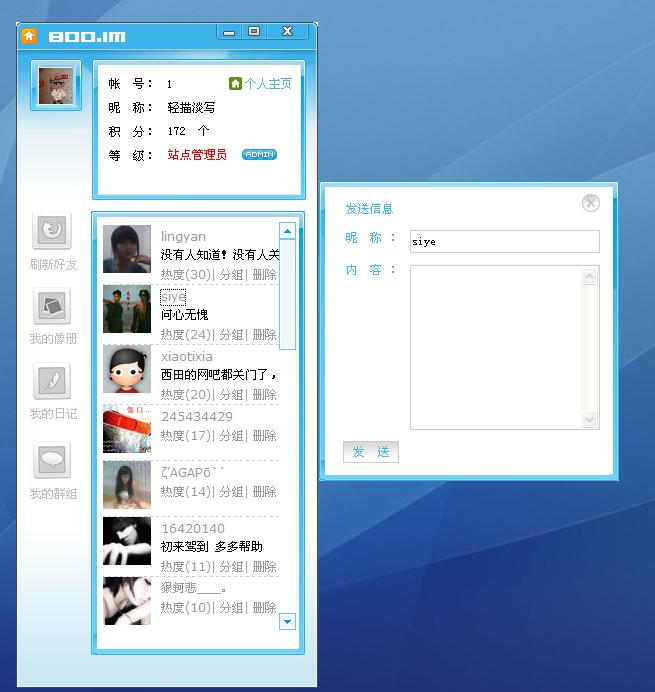Click message textarea scroll up arrow
Viewport: 655px width, 692px height.
coord(590,277)
